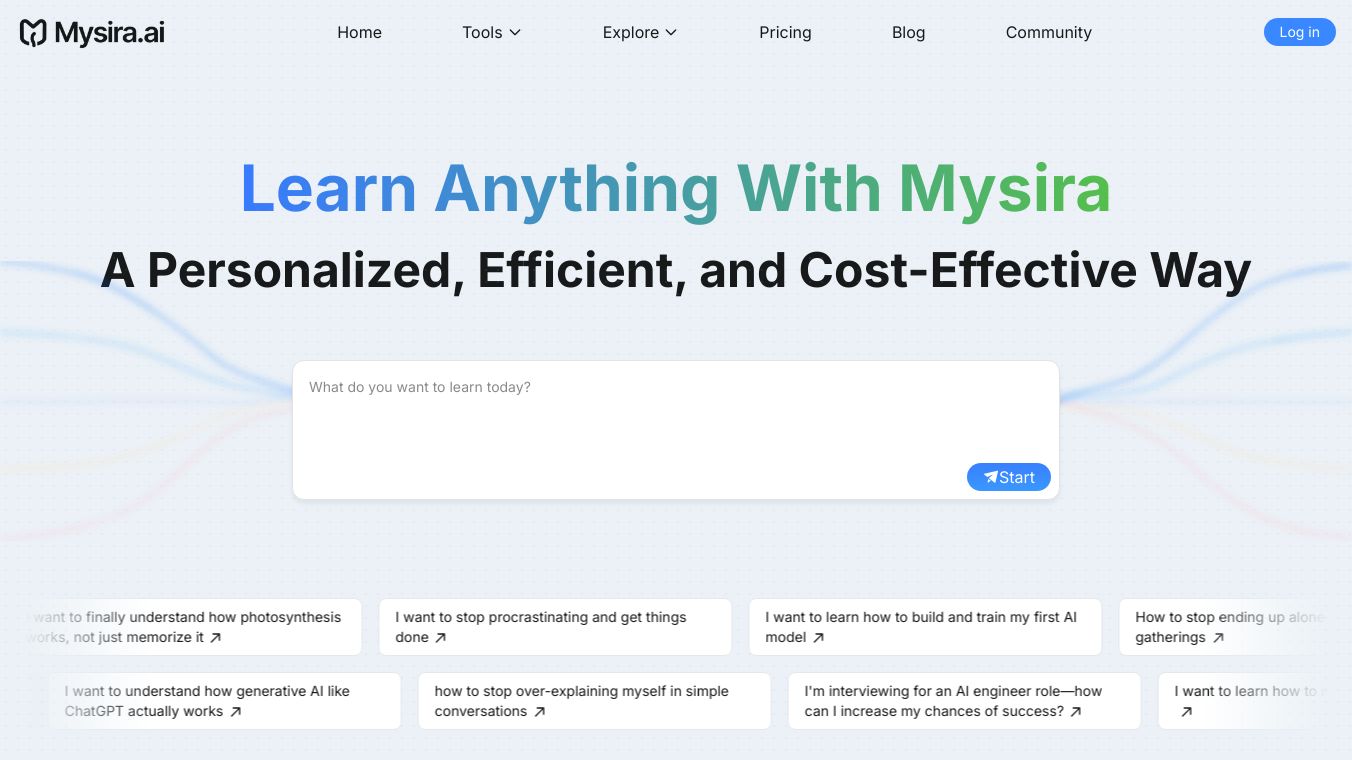Click the arrow icon on the photosynthesis suggestion

[x=215, y=637]
